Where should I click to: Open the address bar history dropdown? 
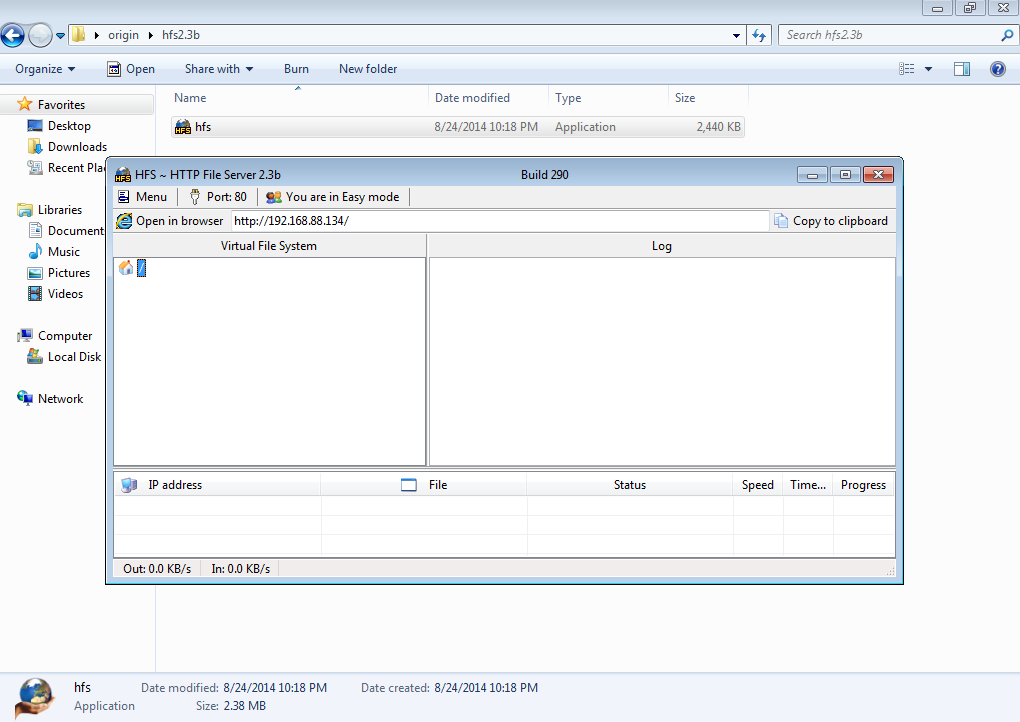pos(736,36)
